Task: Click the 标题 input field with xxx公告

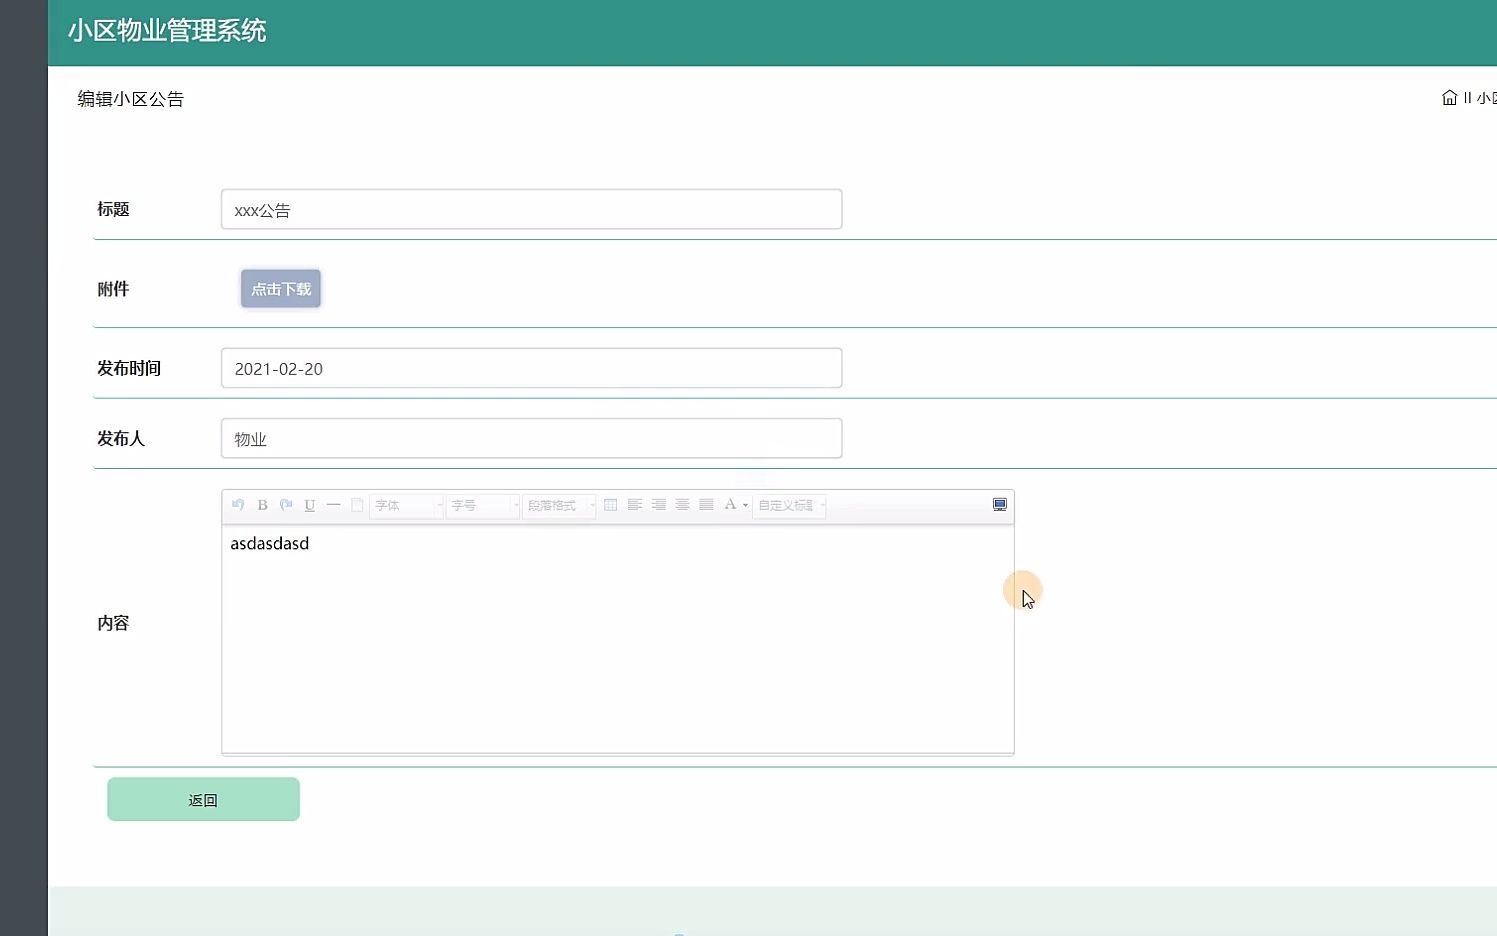Action: [x=531, y=210]
